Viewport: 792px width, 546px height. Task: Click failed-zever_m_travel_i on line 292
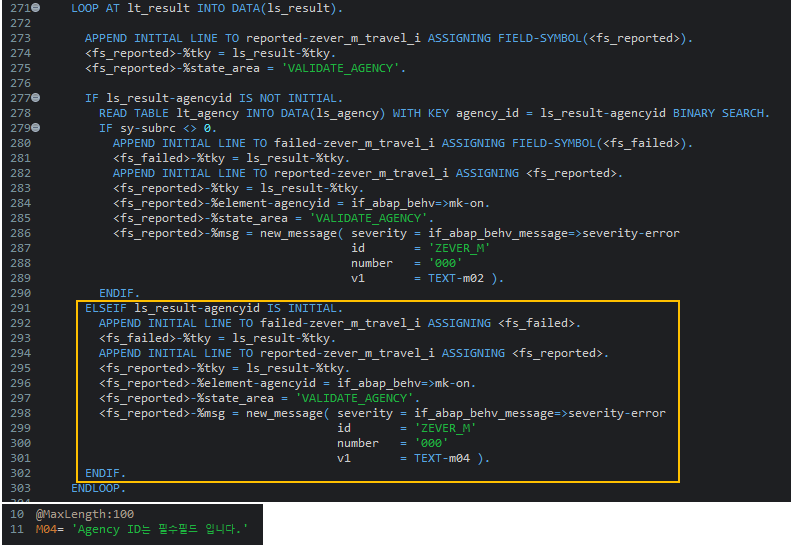point(340,323)
